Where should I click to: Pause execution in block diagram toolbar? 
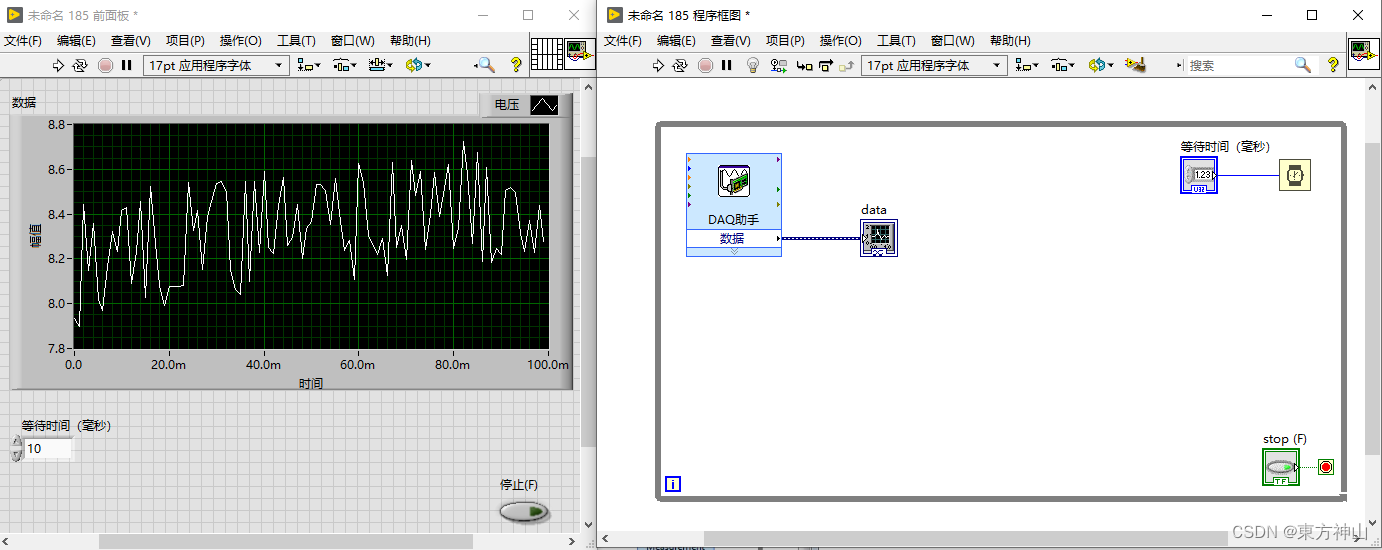tap(727, 65)
